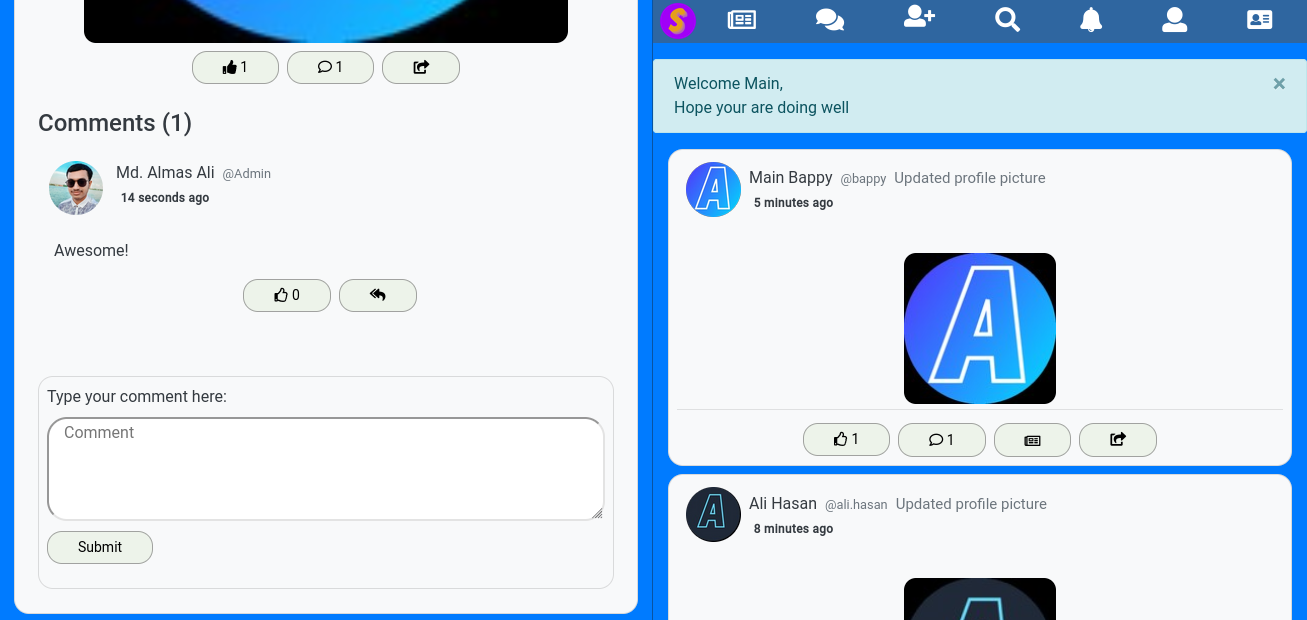Open the add friend icon in navbar

point(919,17)
